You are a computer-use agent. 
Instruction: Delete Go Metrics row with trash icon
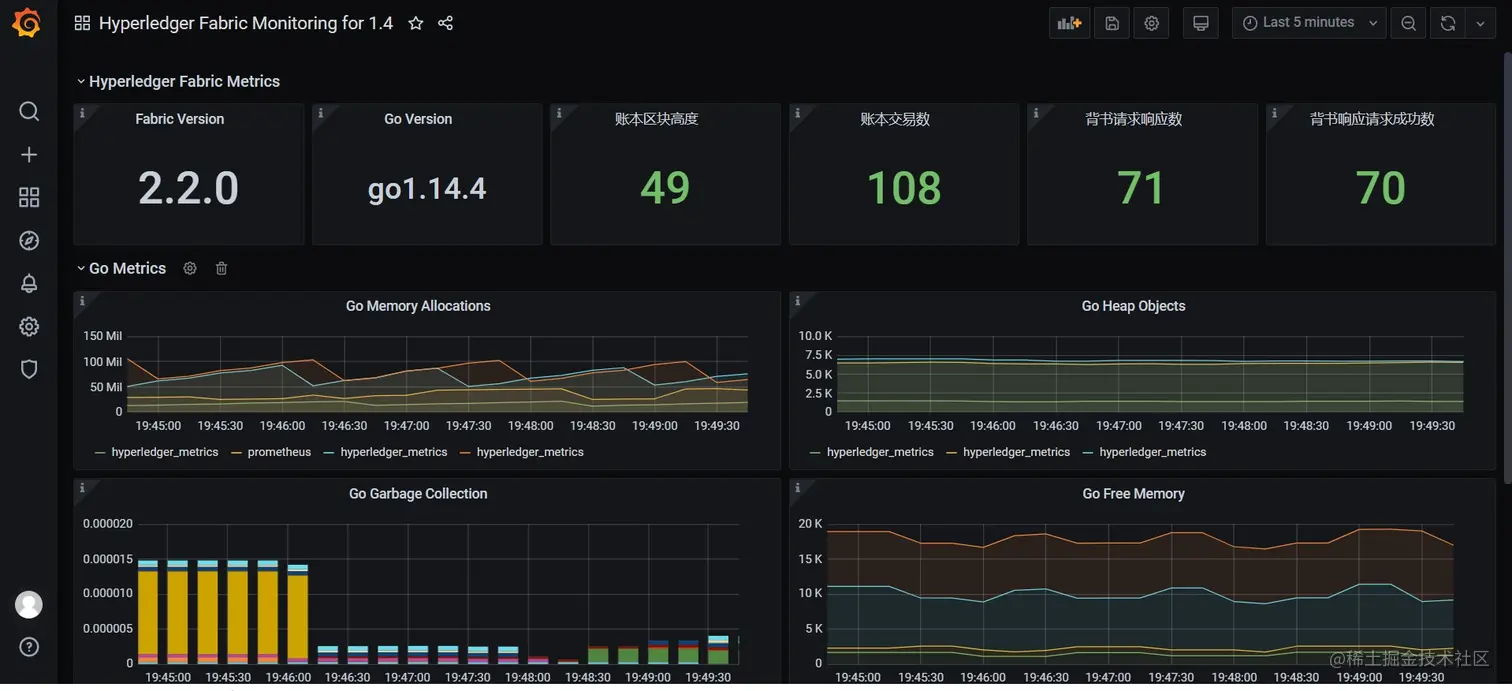pyautogui.click(x=222, y=268)
